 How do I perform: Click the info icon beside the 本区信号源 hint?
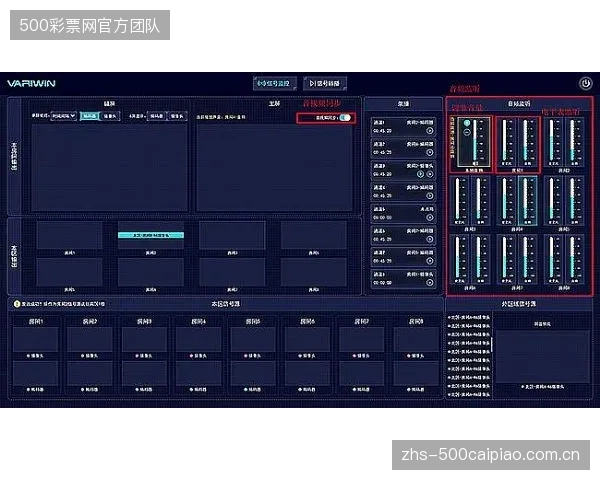(16, 304)
